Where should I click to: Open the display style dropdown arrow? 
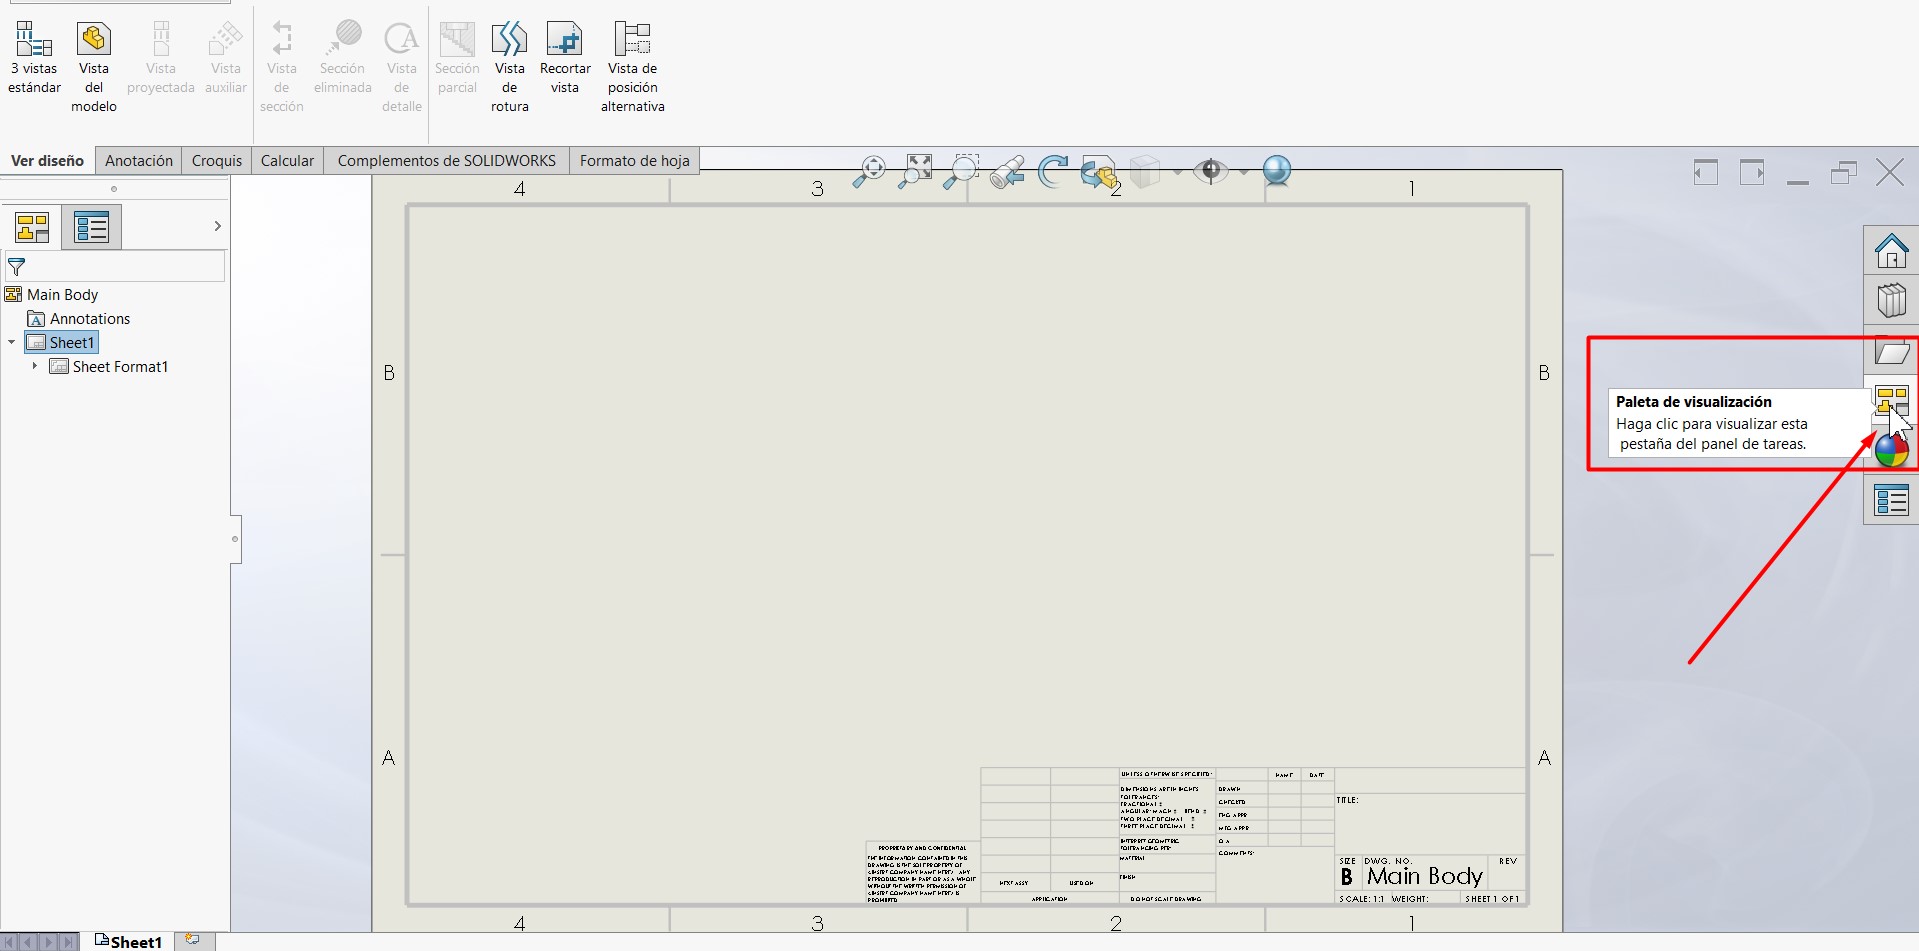coord(1177,172)
